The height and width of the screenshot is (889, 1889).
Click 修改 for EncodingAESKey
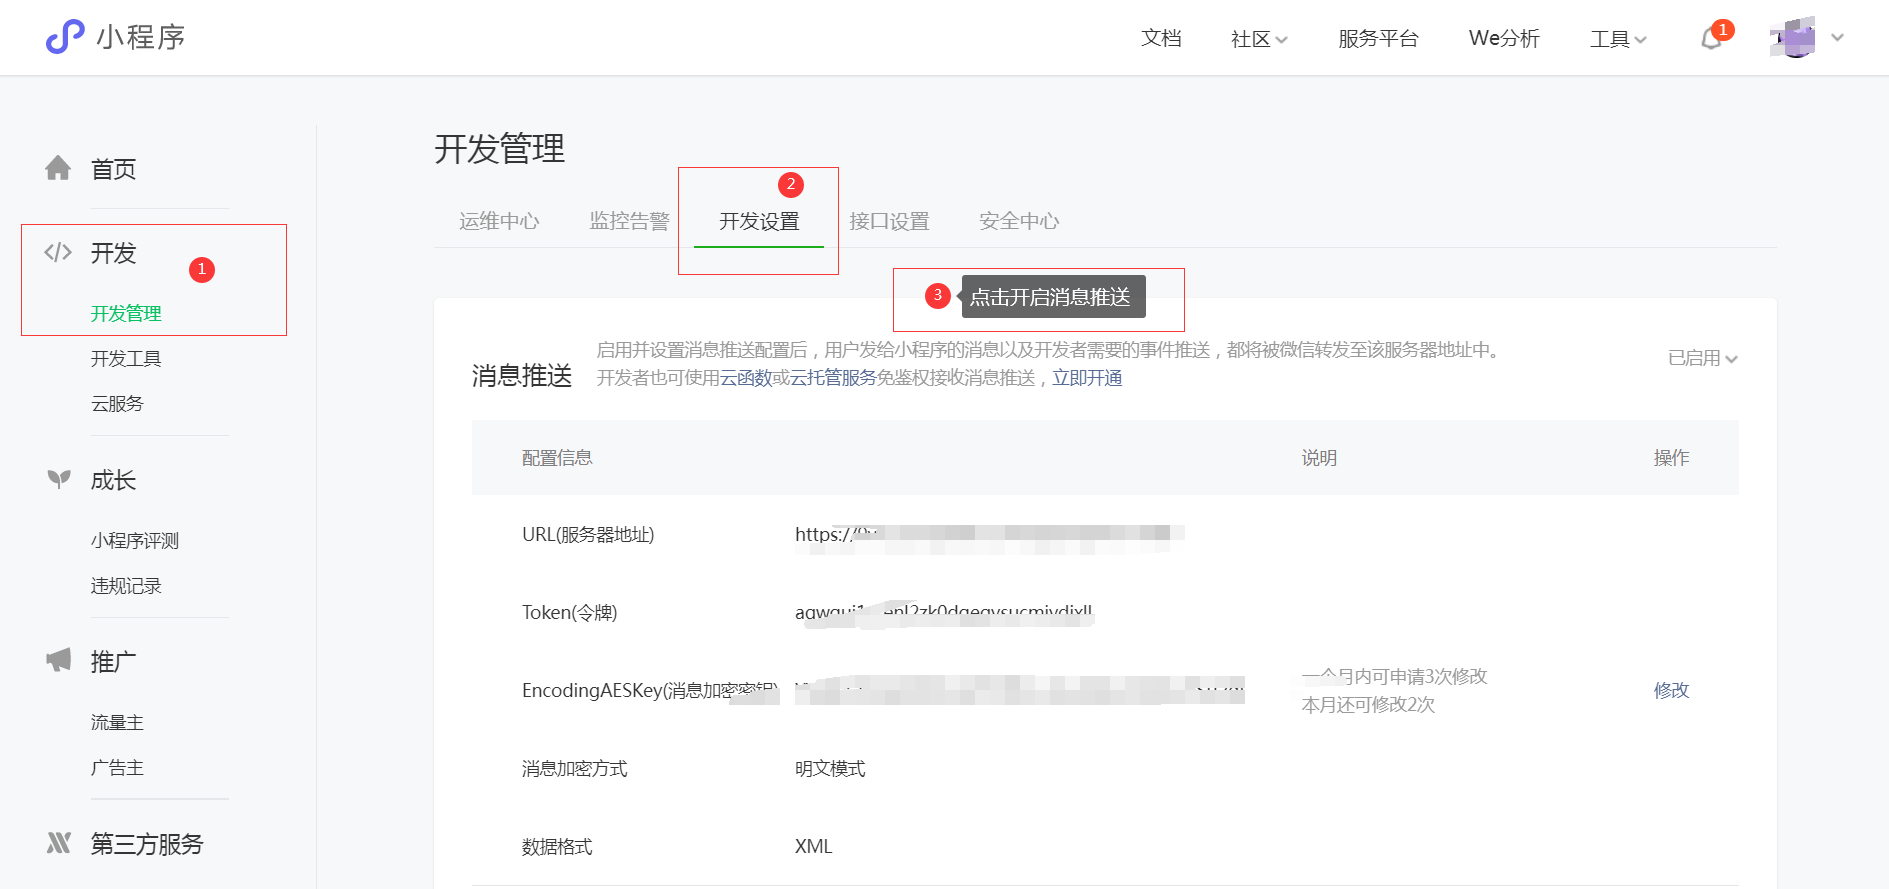click(x=1671, y=690)
